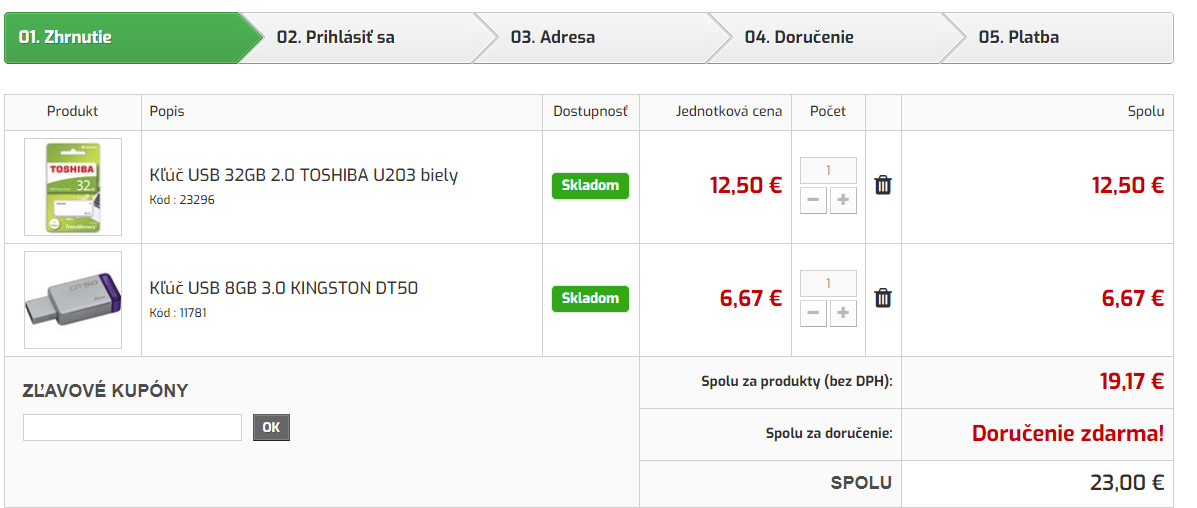Open the Toshiba USB product thumbnail
Image resolution: width=1197 pixels, height=508 pixels.
click(x=73, y=186)
